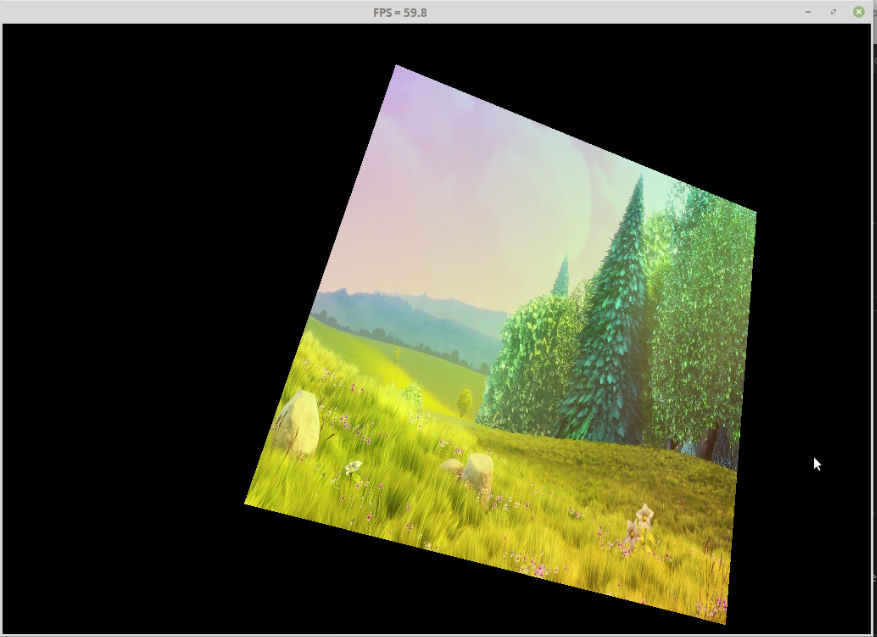This screenshot has height=637, width=877.
Task: Click the 'FPS = 59.8' title text
Action: (400, 12)
